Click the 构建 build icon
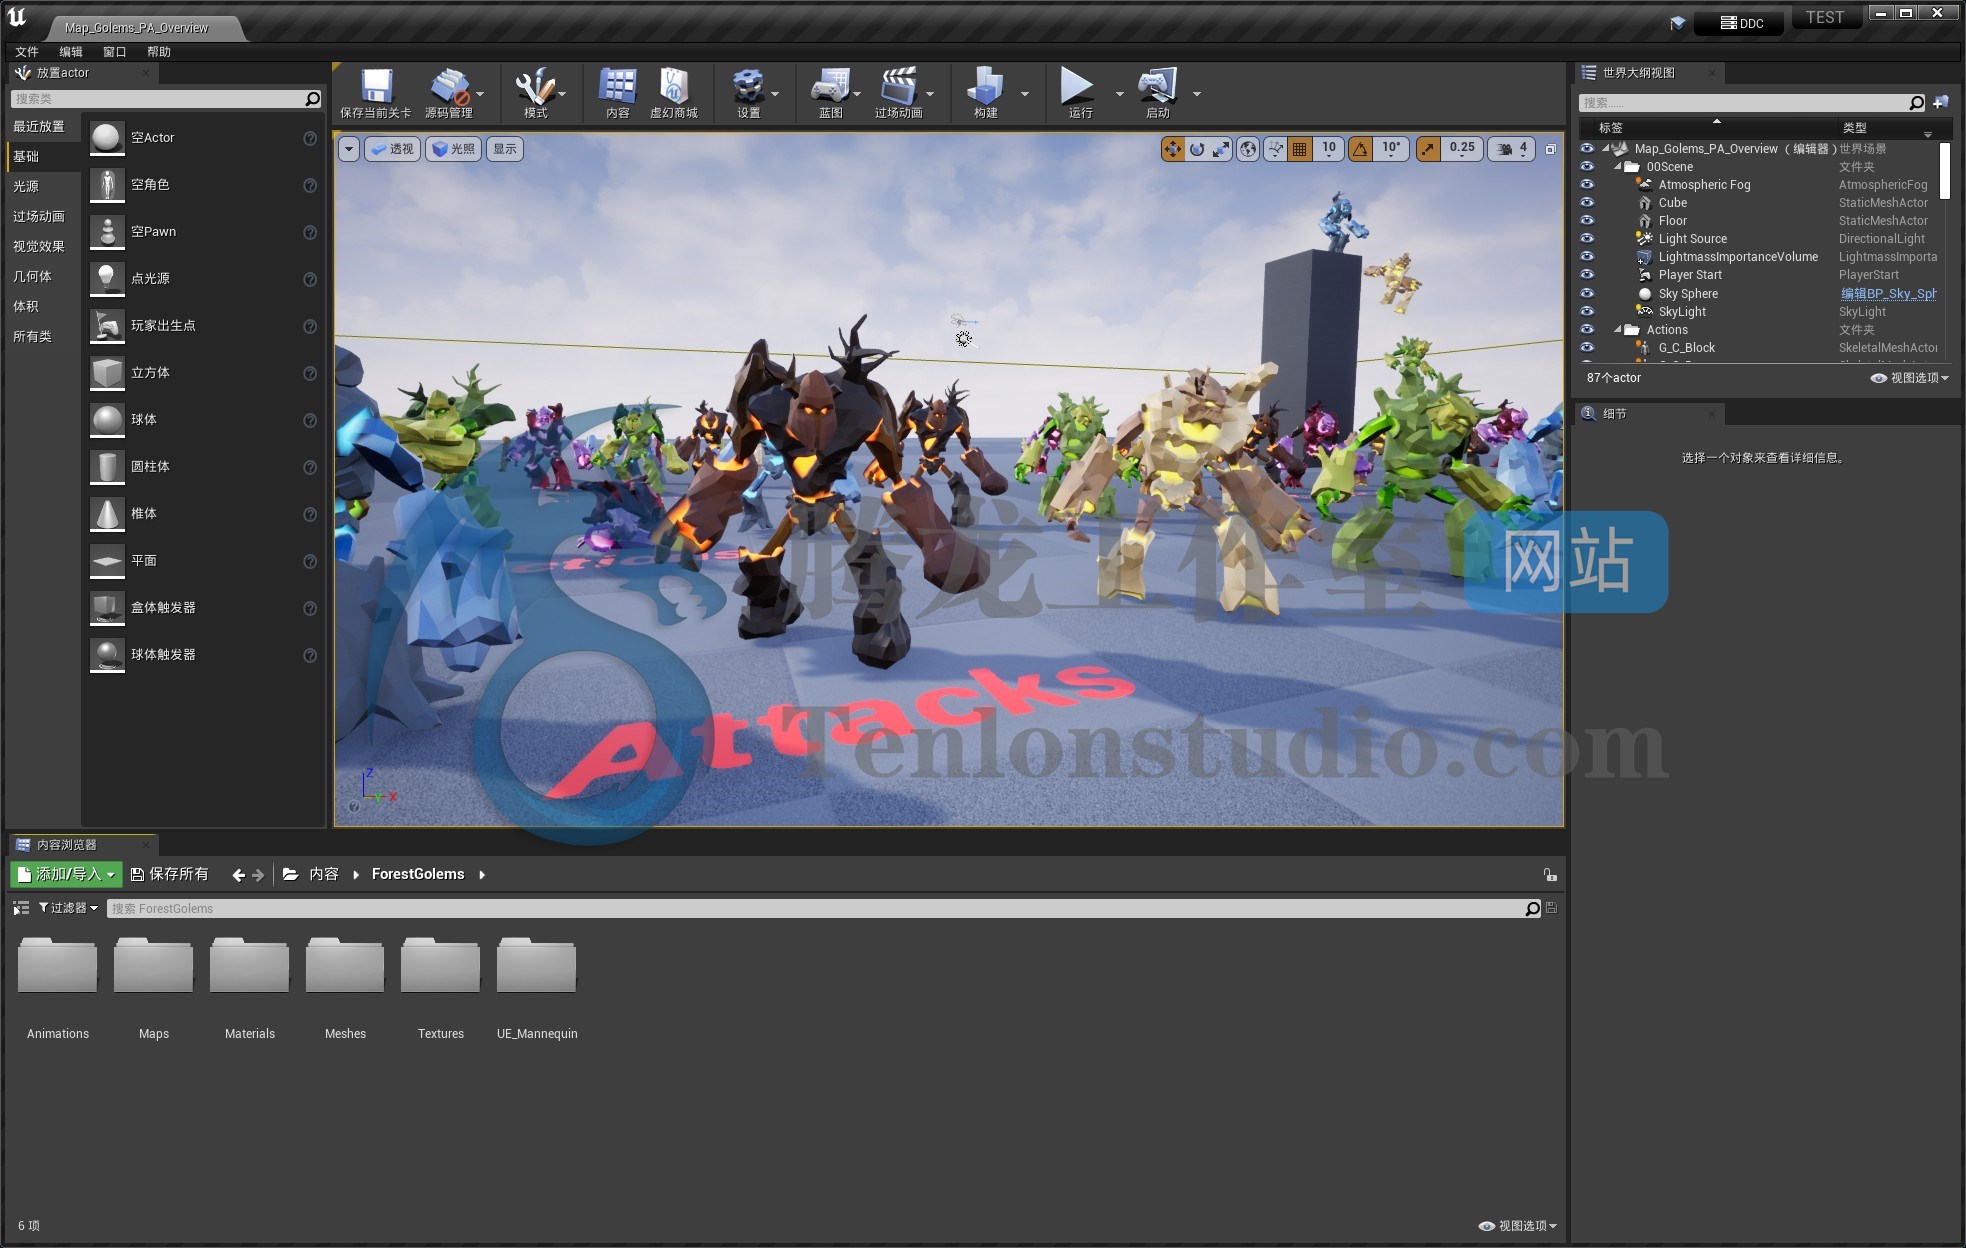 point(985,86)
